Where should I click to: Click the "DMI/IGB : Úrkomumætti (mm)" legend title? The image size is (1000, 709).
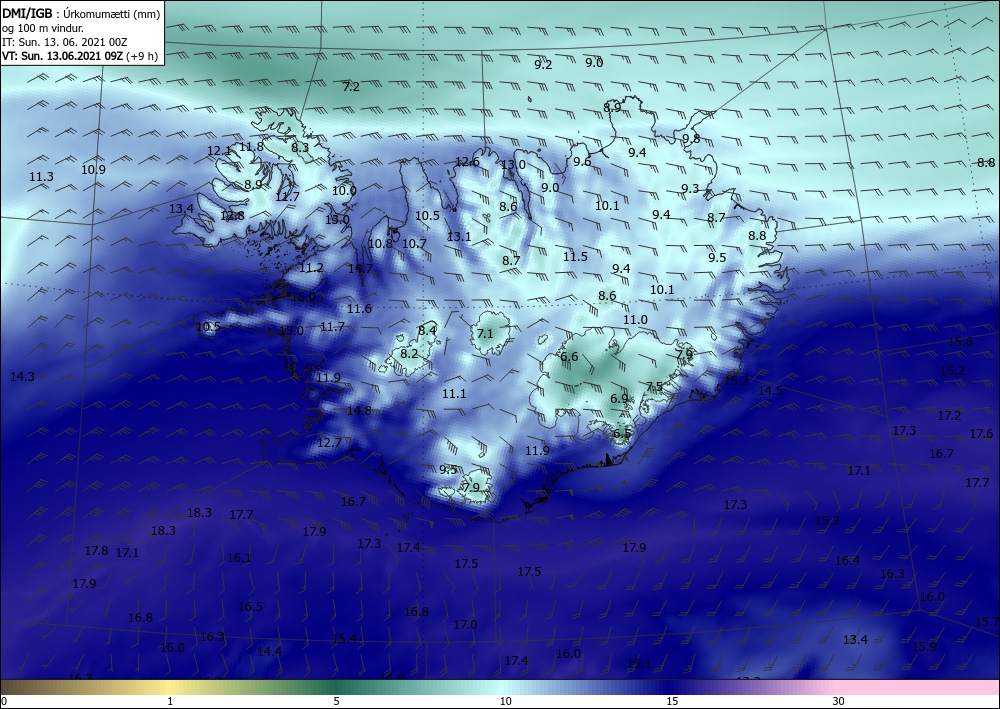pos(81,14)
